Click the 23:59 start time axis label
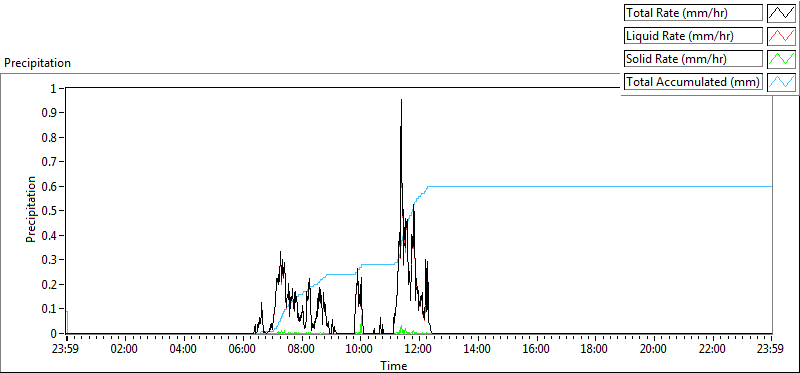 (66, 350)
